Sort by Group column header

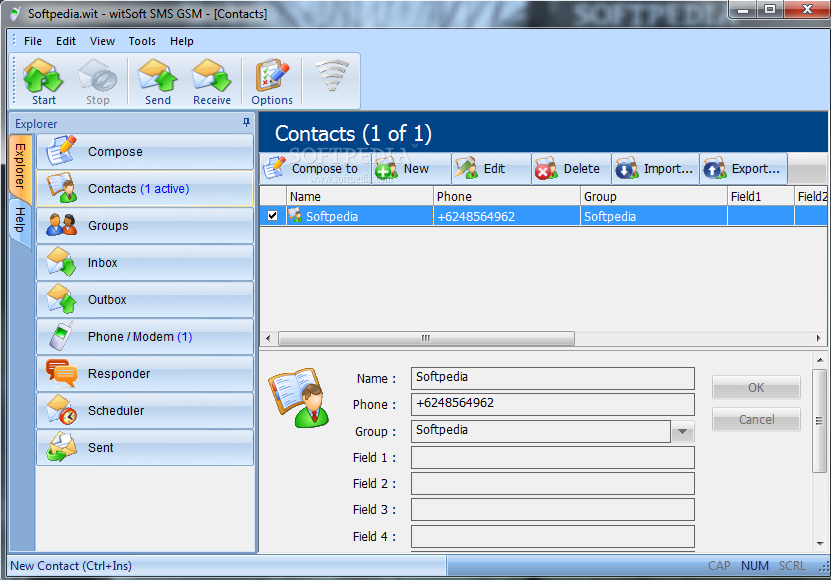(653, 196)
